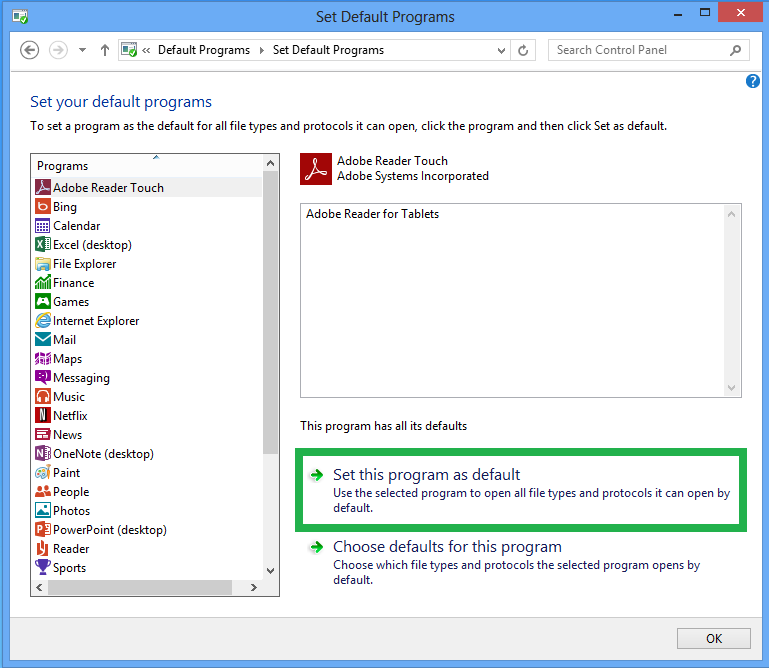The image size is (769, 668).
Task: Click the 'Set your default programs' heading
Action: pyautogui.click(x=121, y=102)
